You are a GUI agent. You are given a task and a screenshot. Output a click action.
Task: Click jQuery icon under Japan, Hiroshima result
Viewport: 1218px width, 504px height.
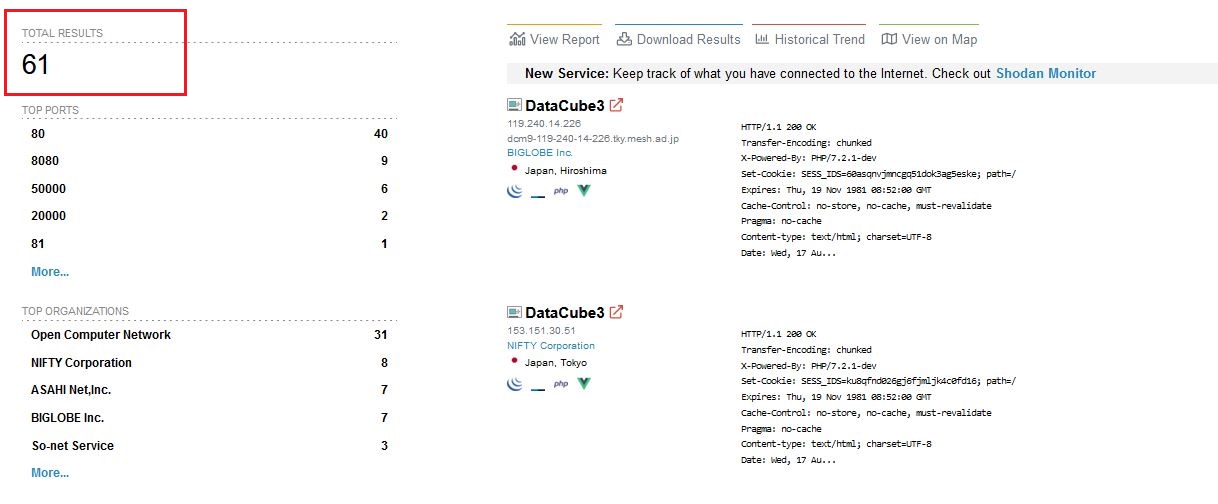point(515,190)
